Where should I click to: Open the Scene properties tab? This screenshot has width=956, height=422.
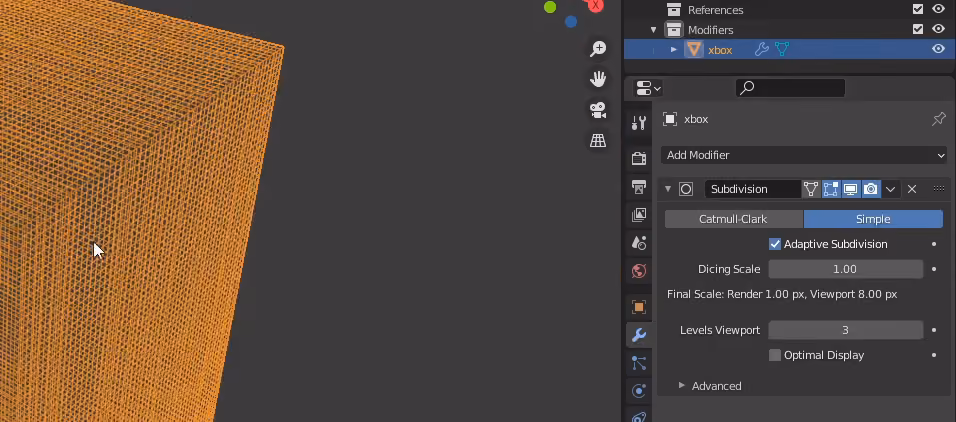pos(639,243)
